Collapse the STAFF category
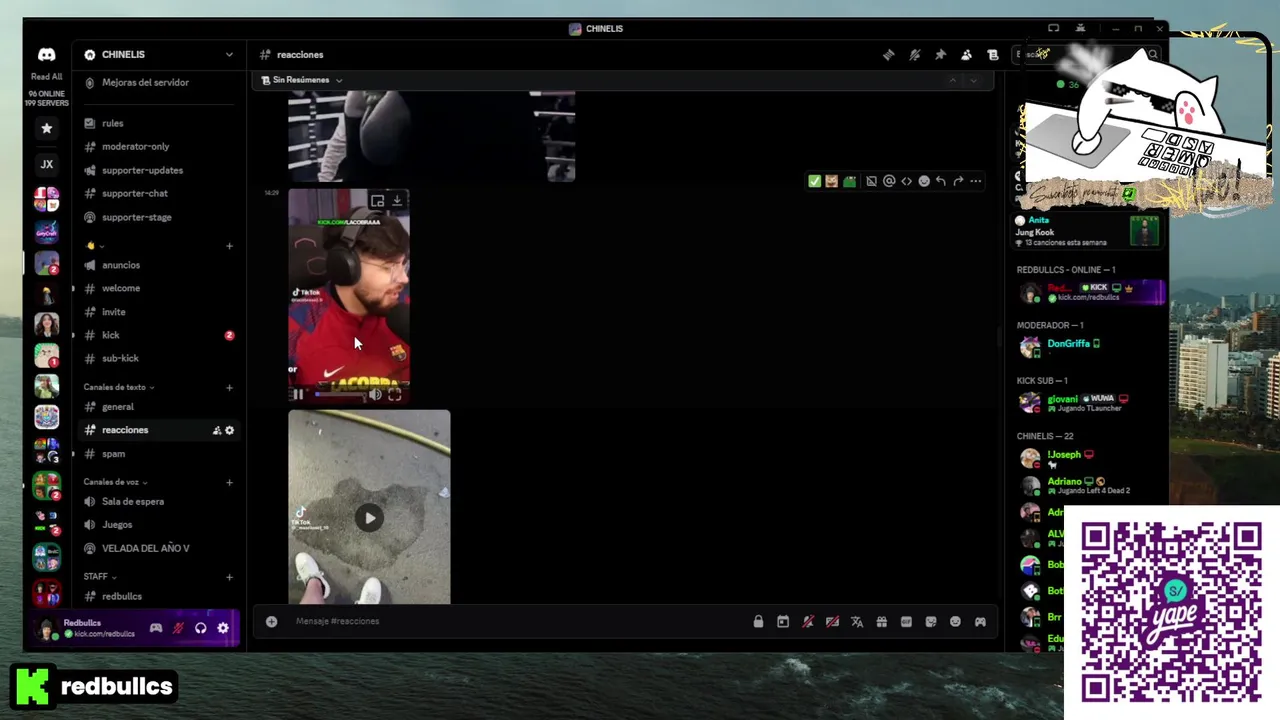Image resolution: width=1280 pixels, height=720 pixels. pos(99,577)
